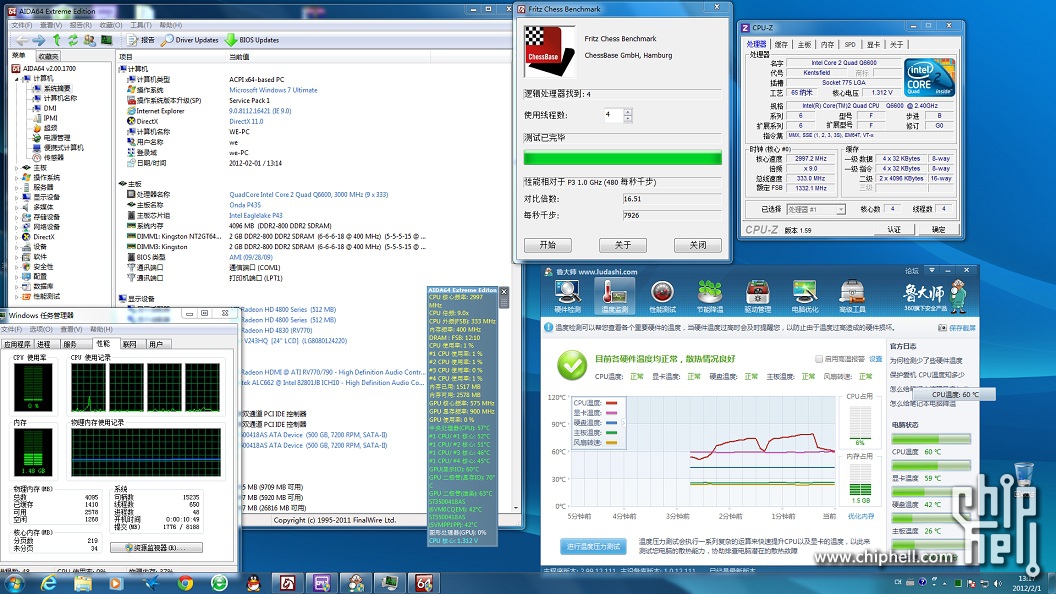Open 性能测试 gauge icon in Ludashi

(662, 296)
